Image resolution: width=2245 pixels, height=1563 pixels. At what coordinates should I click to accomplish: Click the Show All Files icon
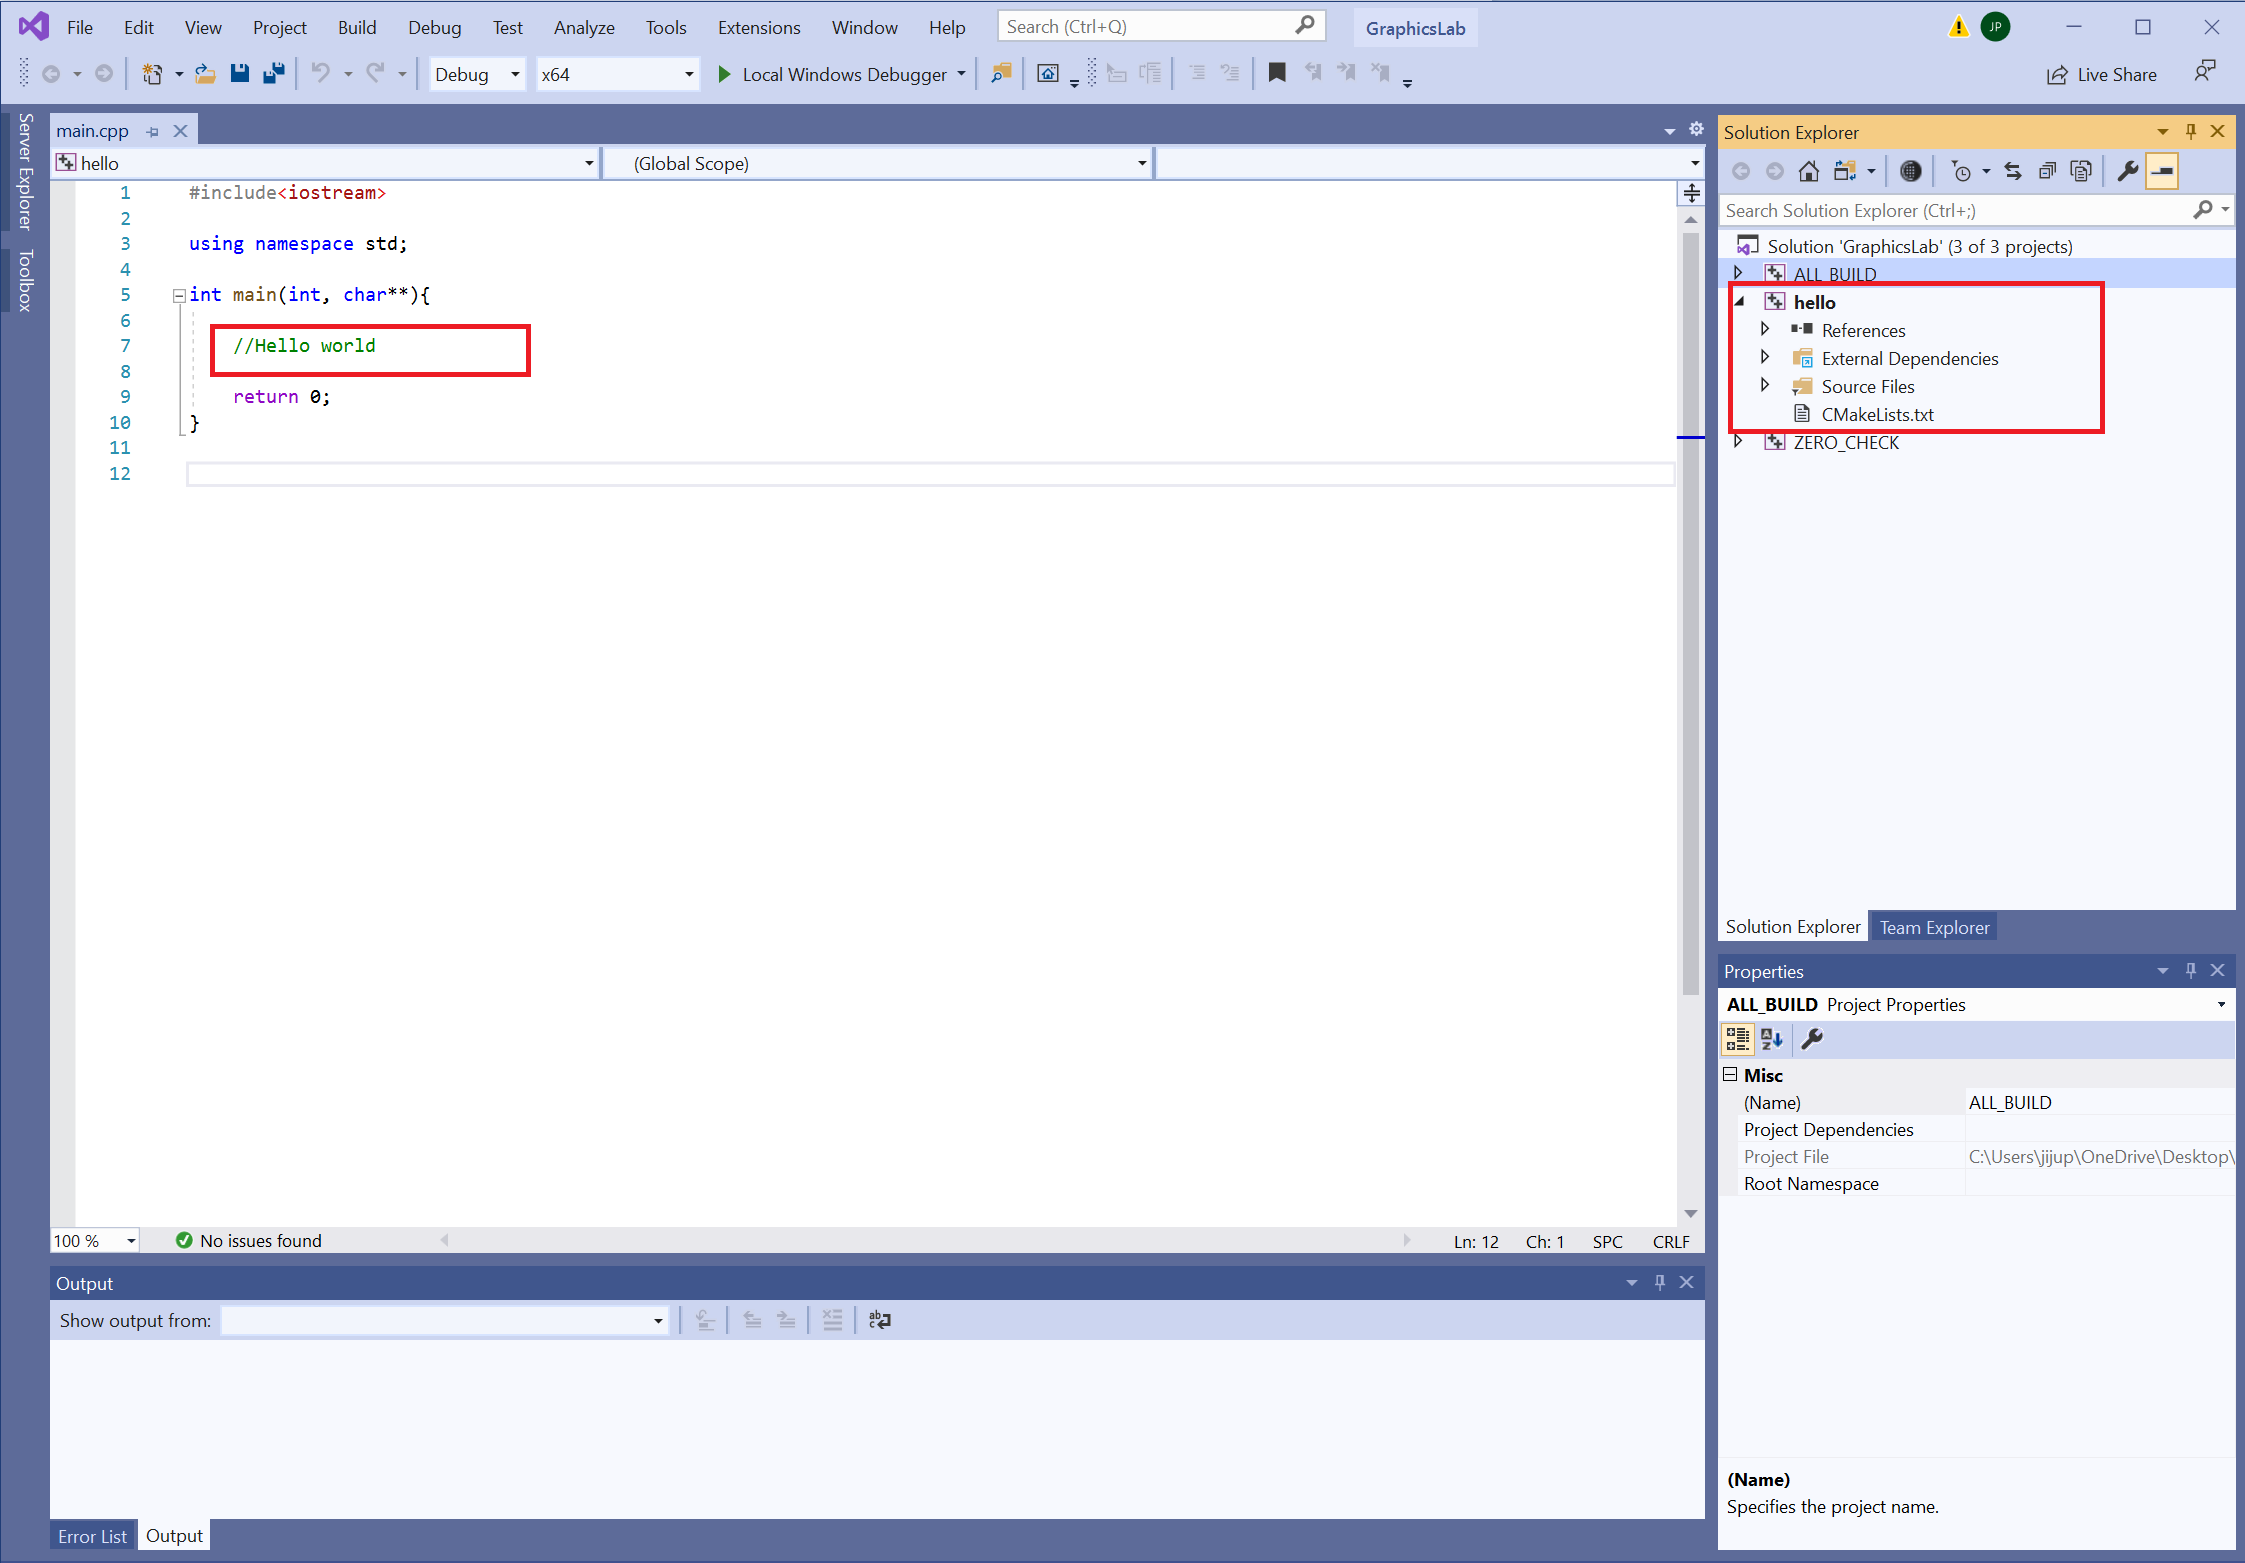[x=2081, y=171]
